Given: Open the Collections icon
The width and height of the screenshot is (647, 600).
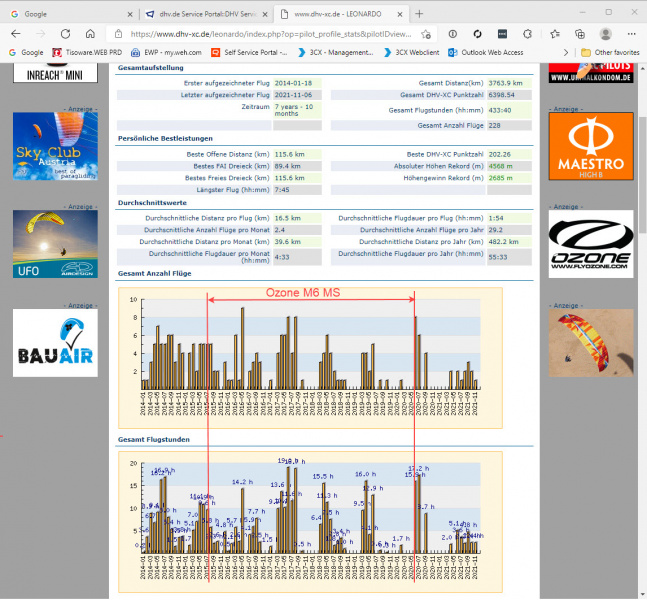Looking at the screenshot, I should coord(580,34).
